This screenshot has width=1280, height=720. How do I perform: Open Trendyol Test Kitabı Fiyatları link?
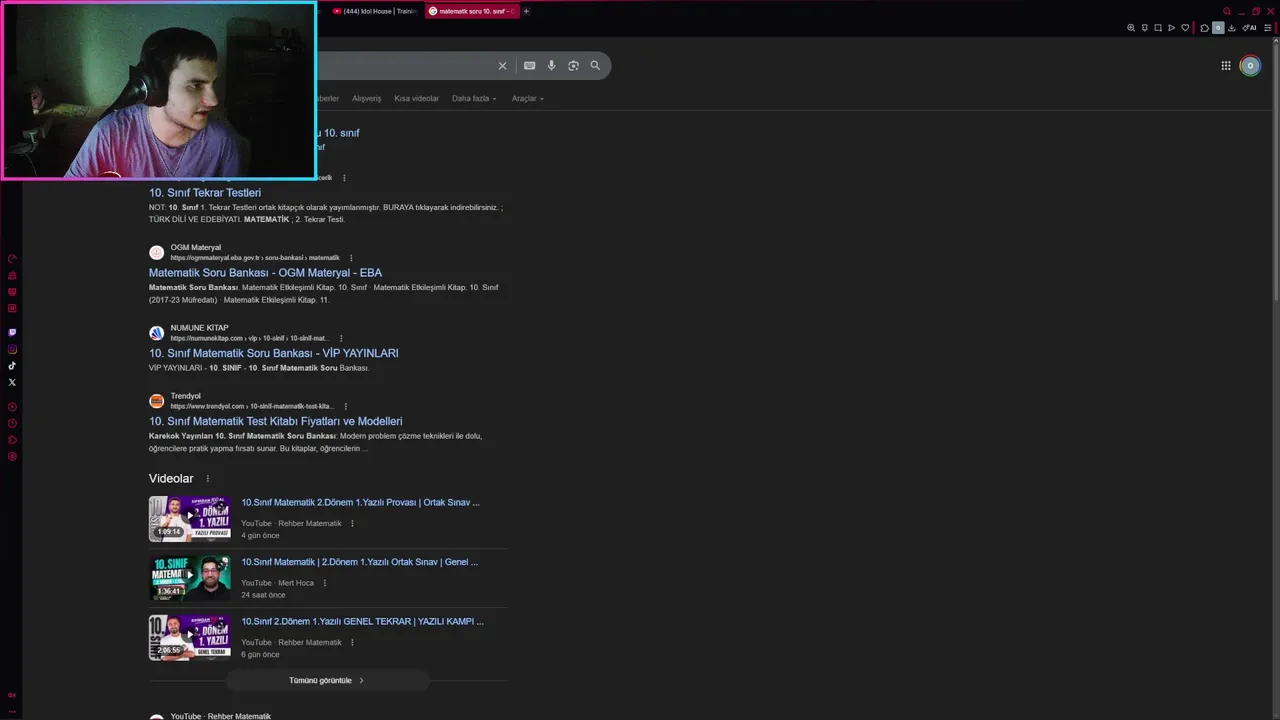tap(276, 421)
